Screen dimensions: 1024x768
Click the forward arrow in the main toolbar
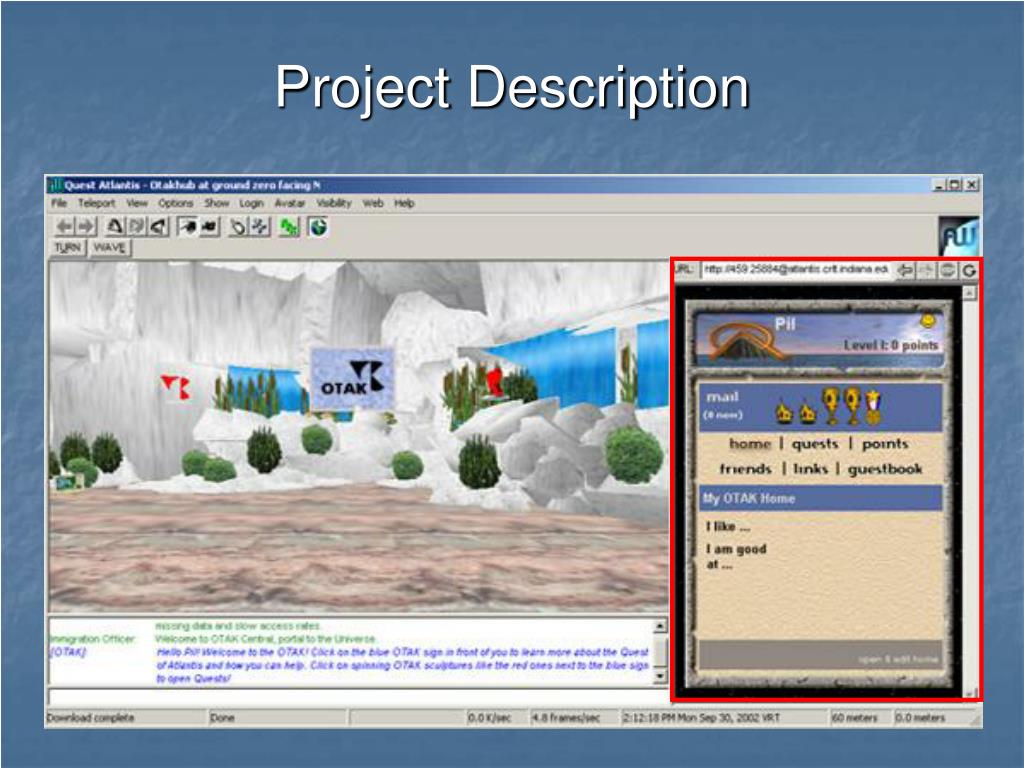(86, 227)
